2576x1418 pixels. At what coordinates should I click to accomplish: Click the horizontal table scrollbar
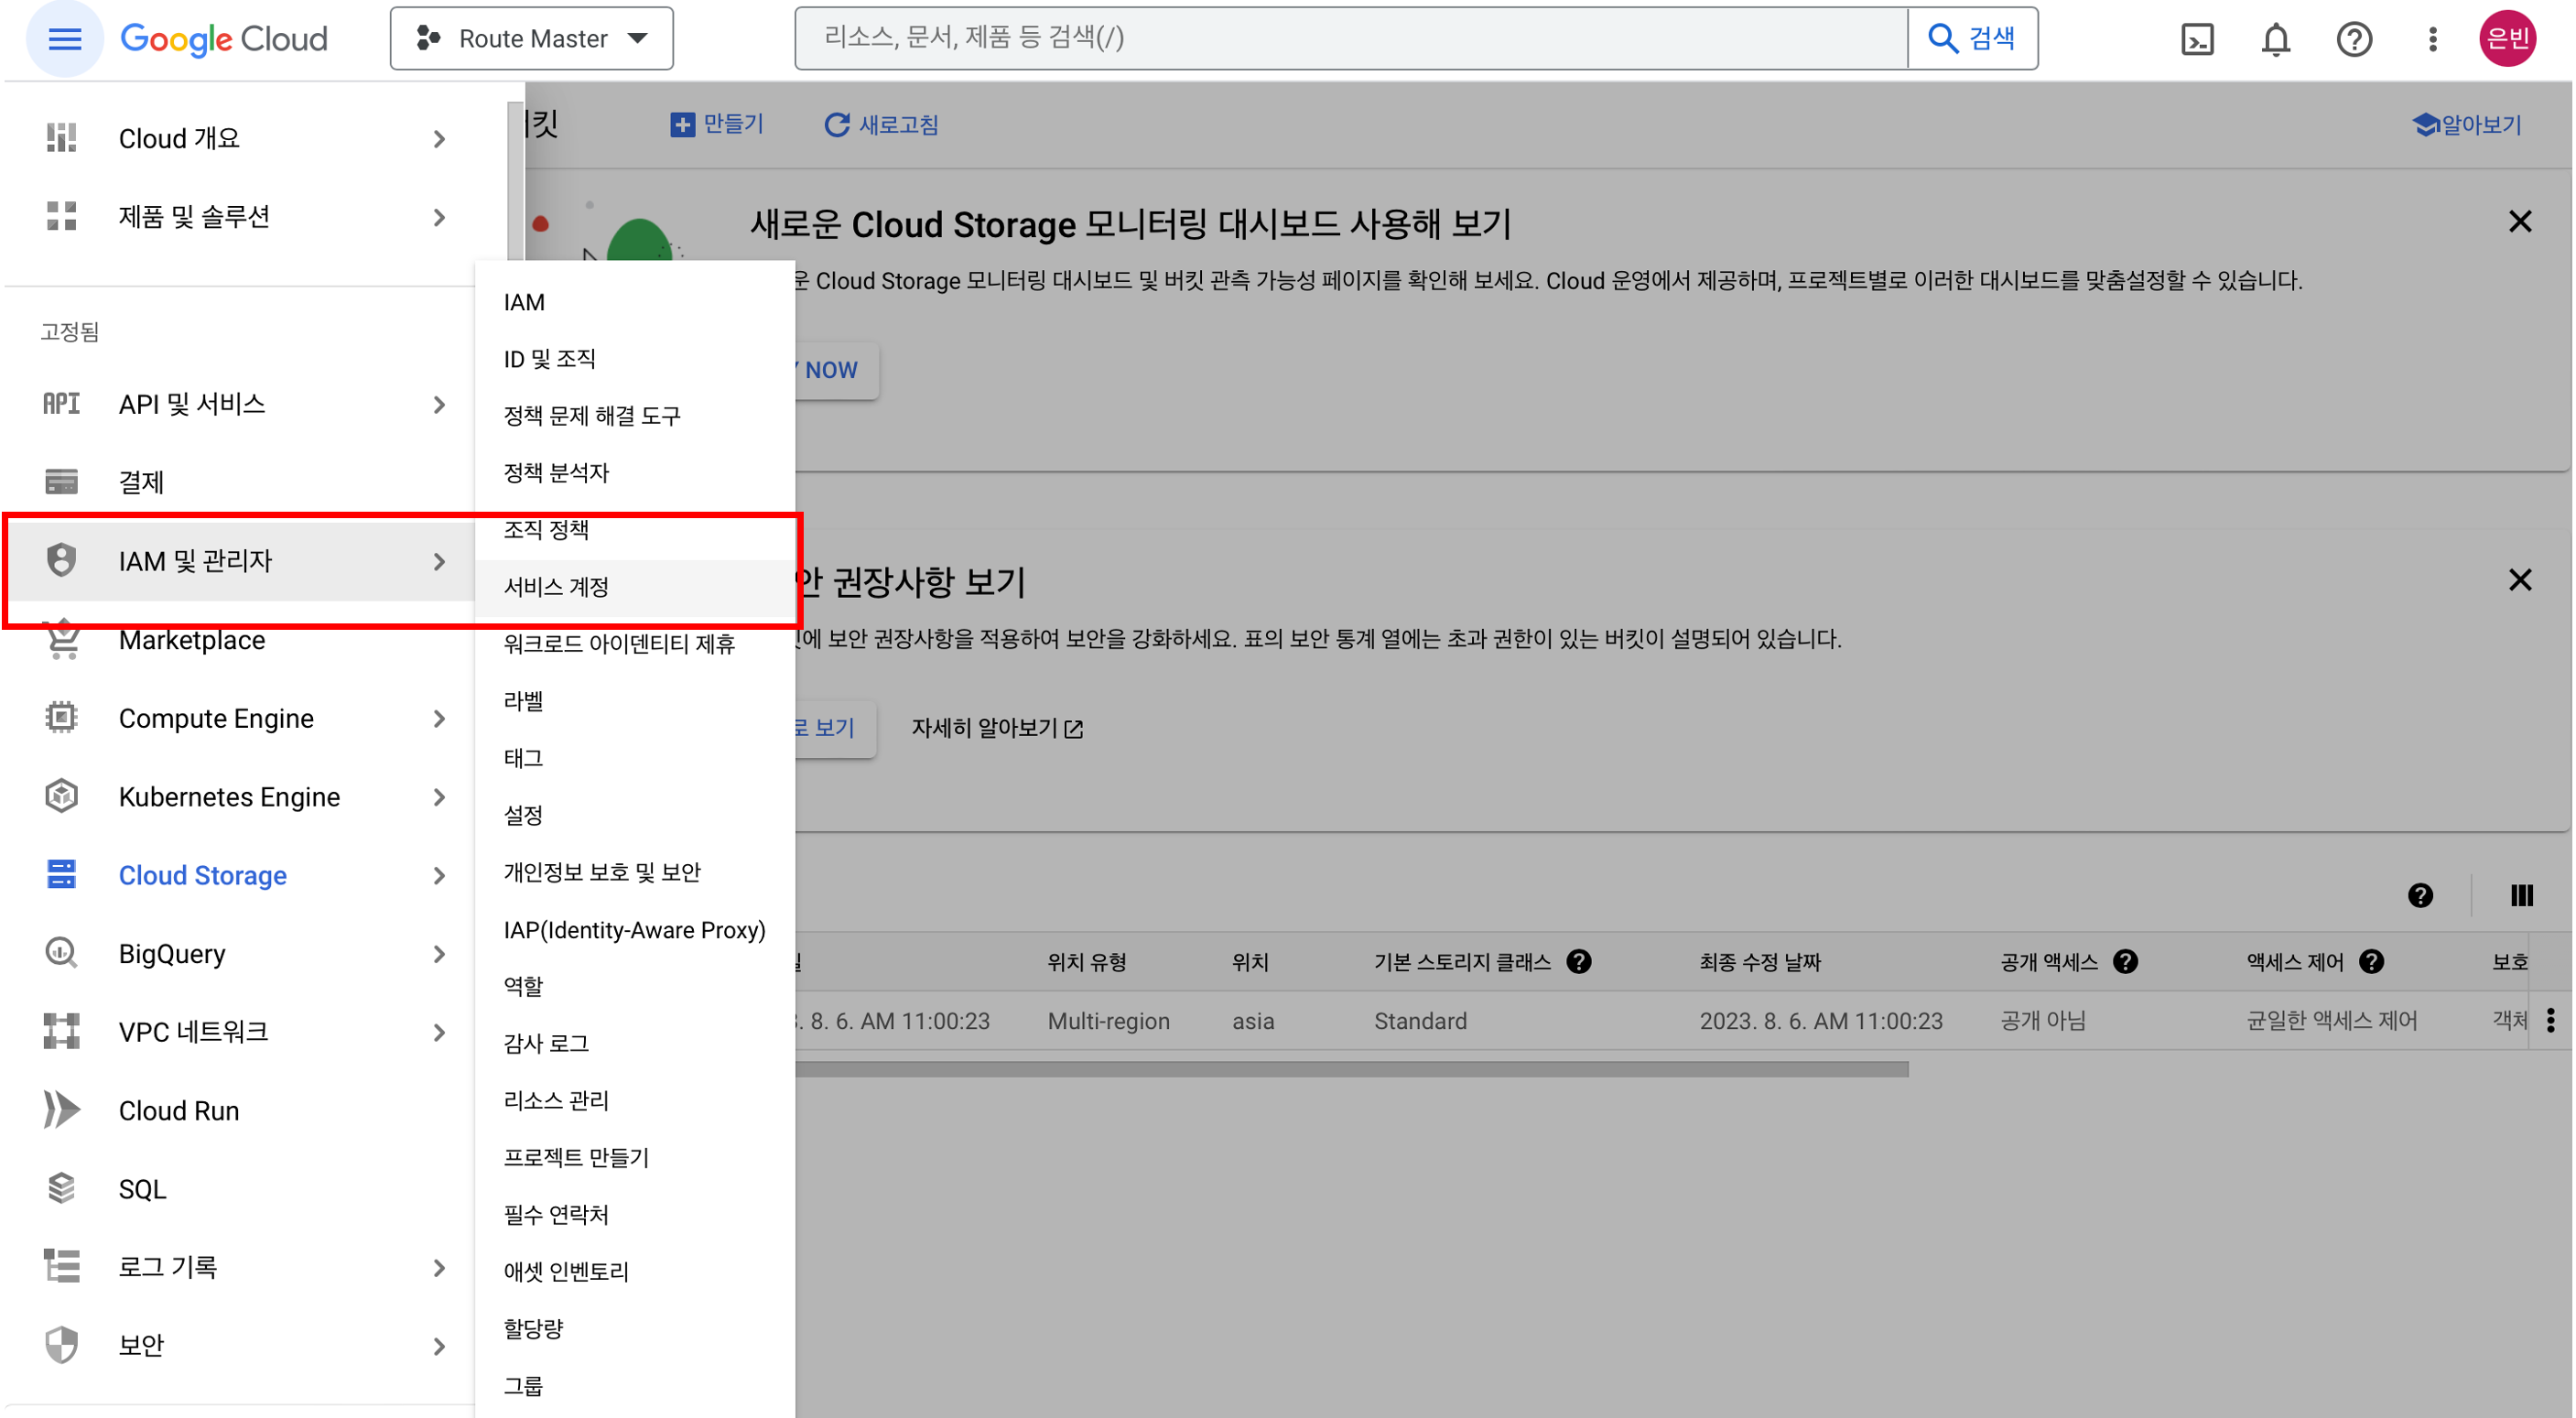pyautogui.click(x=1350, y=1069)
